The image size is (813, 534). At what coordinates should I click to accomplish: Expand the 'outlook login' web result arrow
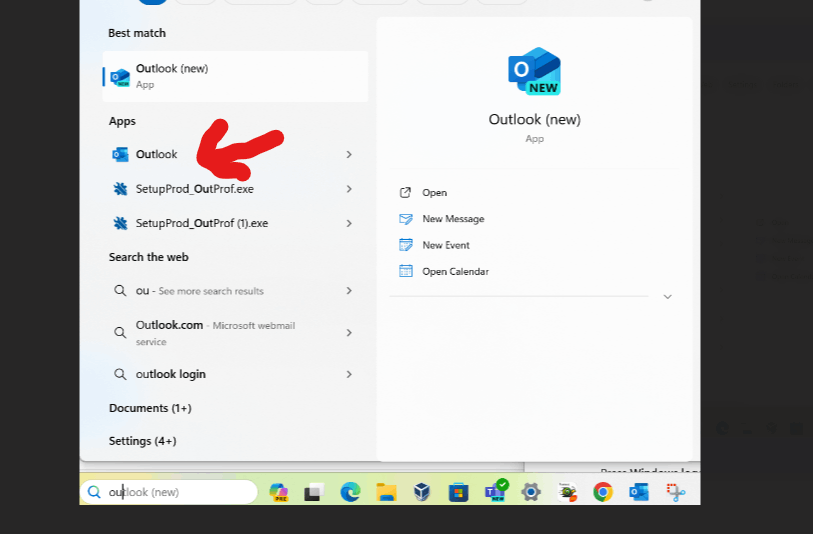click(x=349, y=374)
